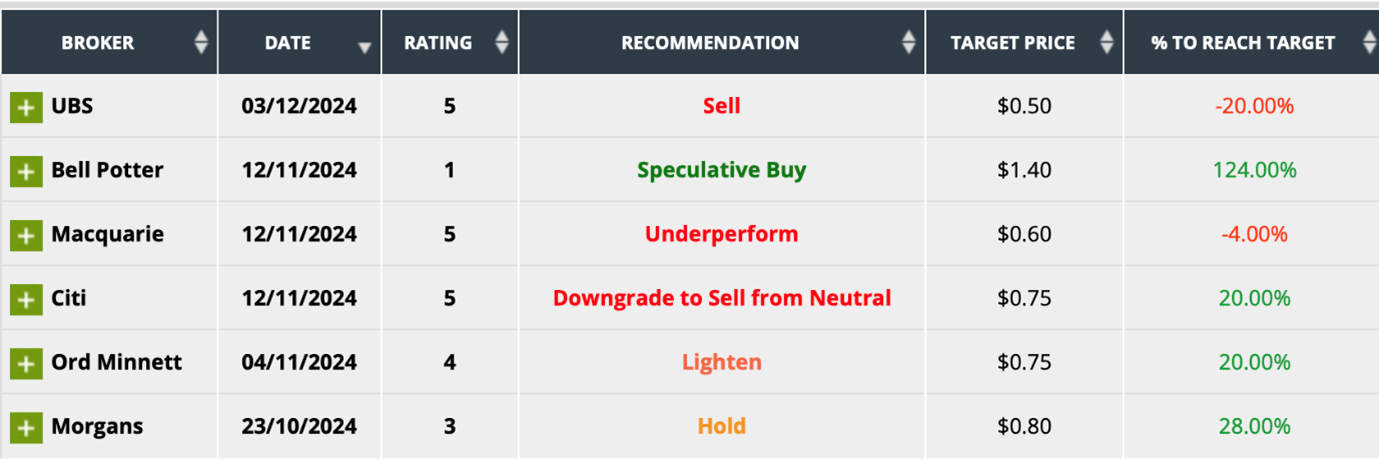
Task: Select the TARGET PRICE header text
Action: click(1013, 43)
